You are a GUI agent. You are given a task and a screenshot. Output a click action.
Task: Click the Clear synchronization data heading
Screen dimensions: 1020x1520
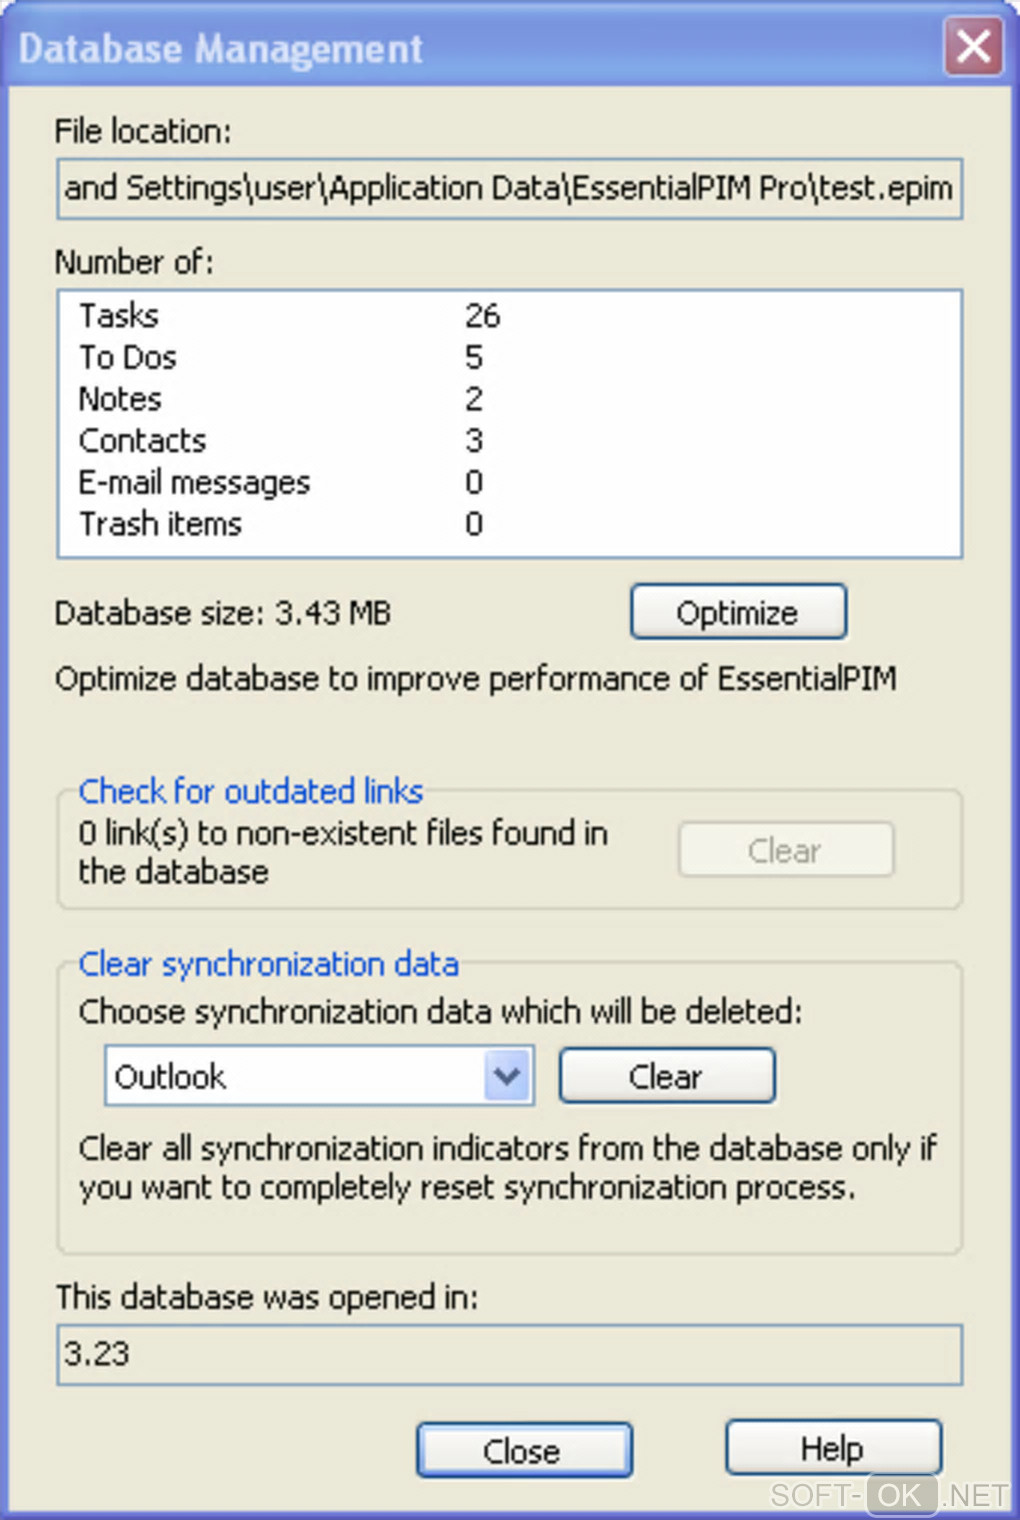pyautogui.click(x=268, y=964)
